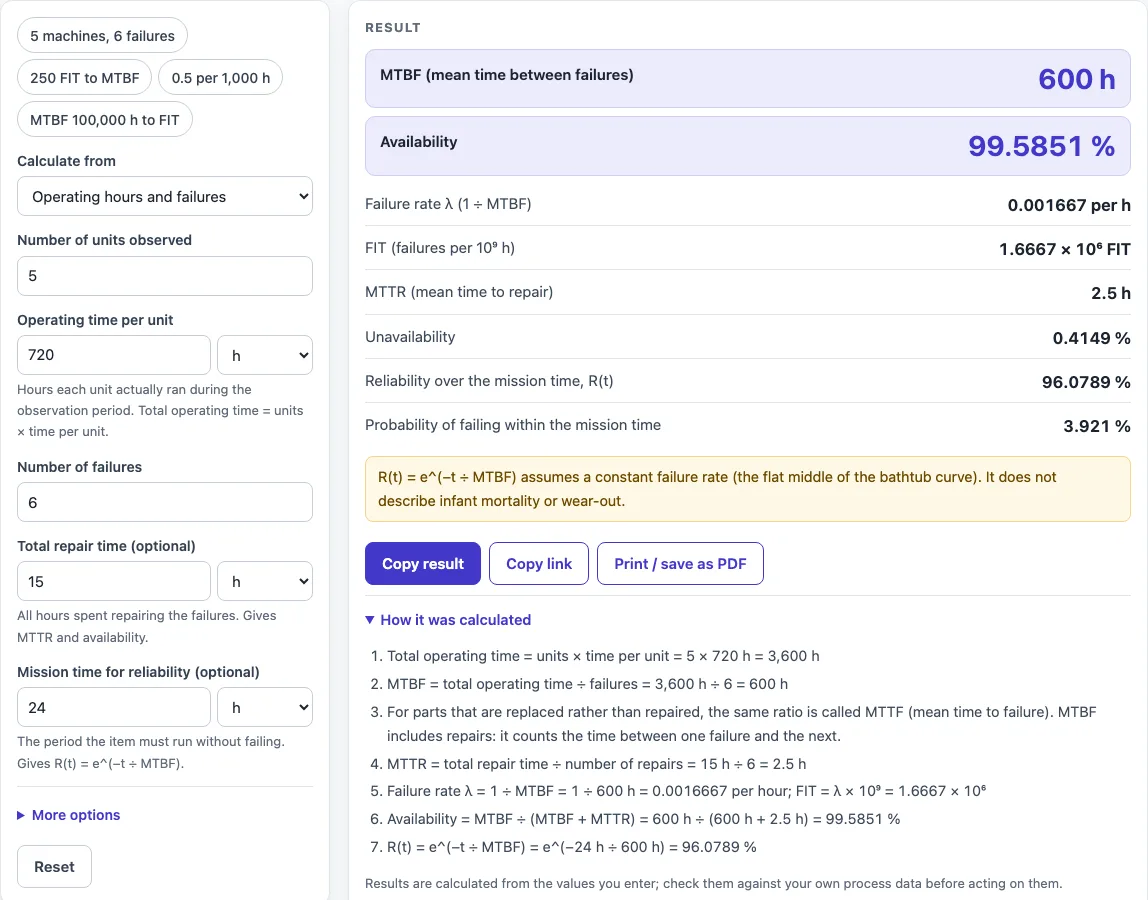Image resolution: width=1148 pixels, height=900 pixels.
Task: Expand the More options section
Action: [69, 815]
